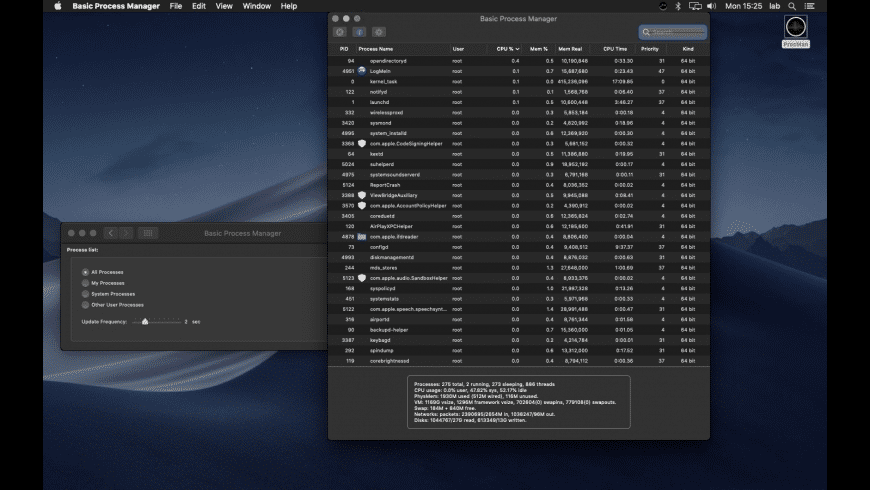
Task: Select the AirPlayXPCHelper process row
Action: point(519,226)
